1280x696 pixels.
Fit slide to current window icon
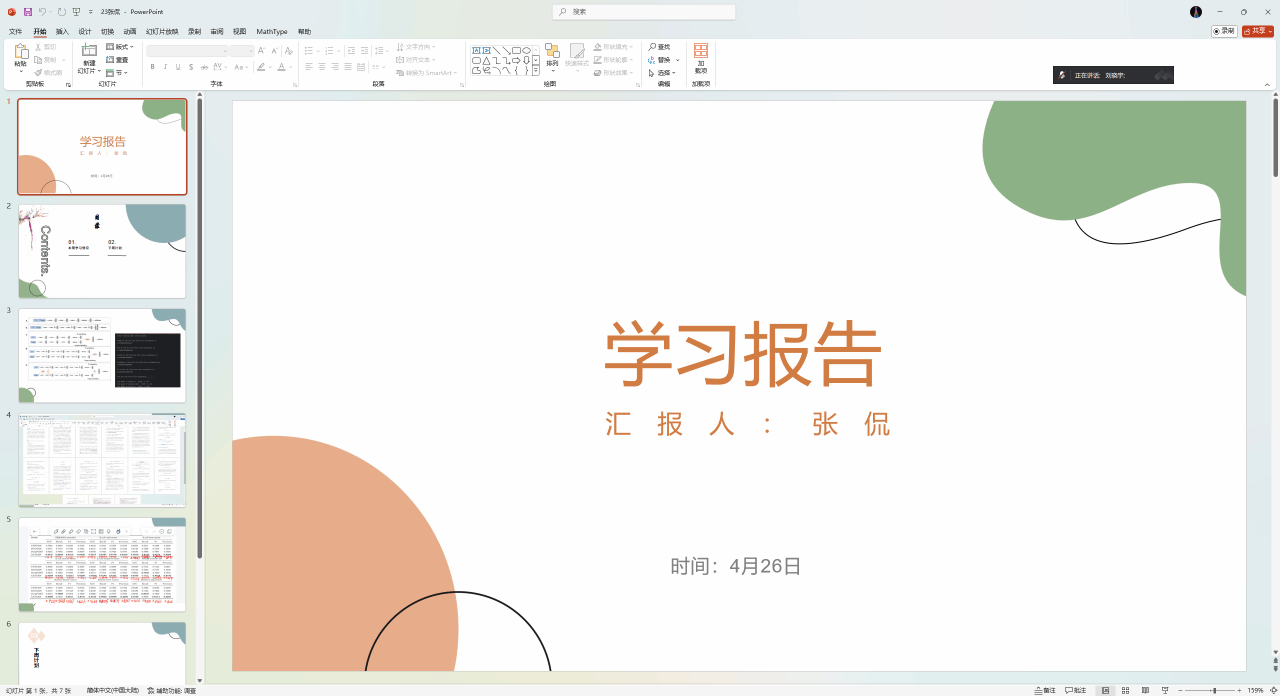coord(1273,690)
